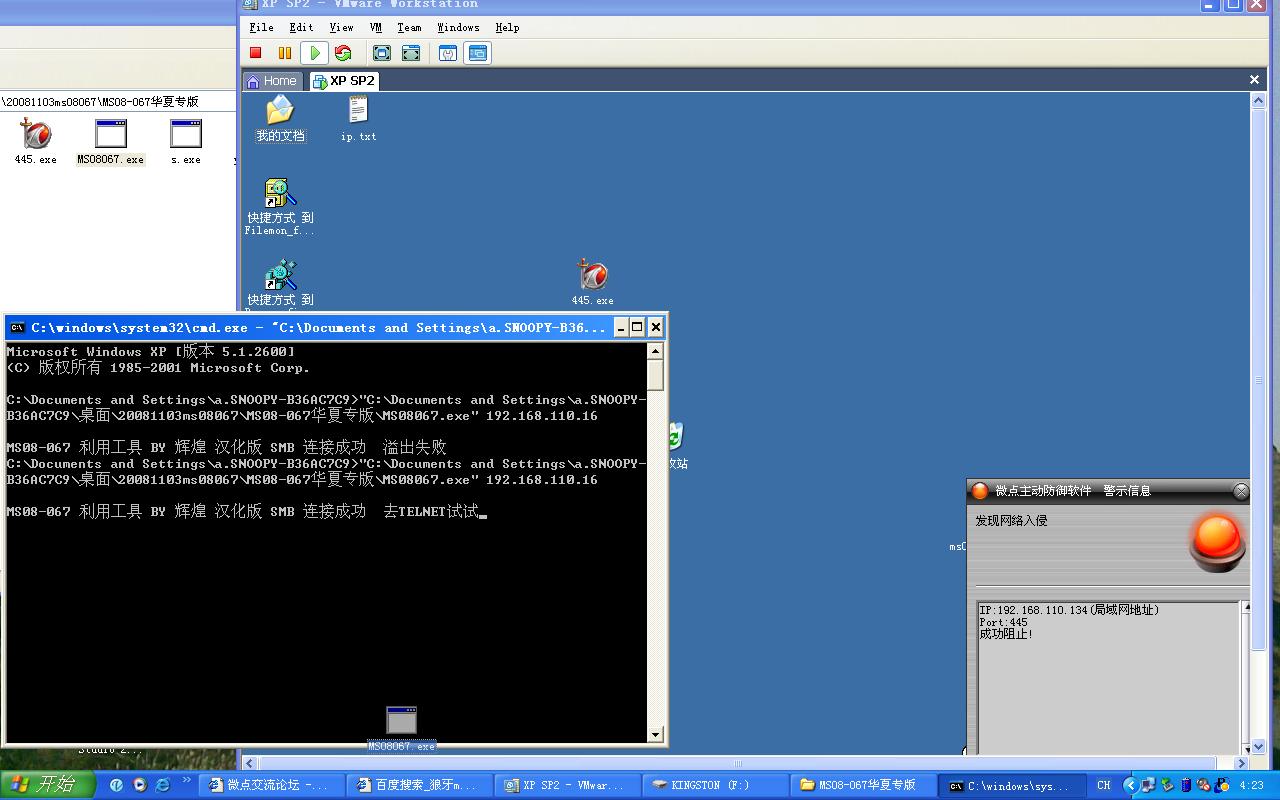
Task: Click the Internet Explorer quick launch icon
Action: tap(163, 785)
